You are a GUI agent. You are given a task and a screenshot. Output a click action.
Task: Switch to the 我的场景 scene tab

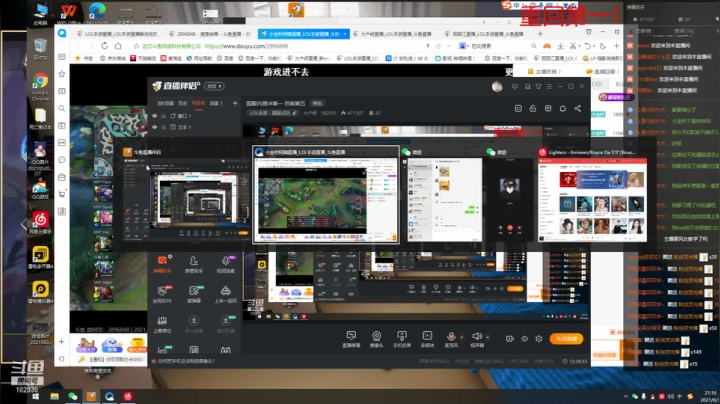(166, 103)
